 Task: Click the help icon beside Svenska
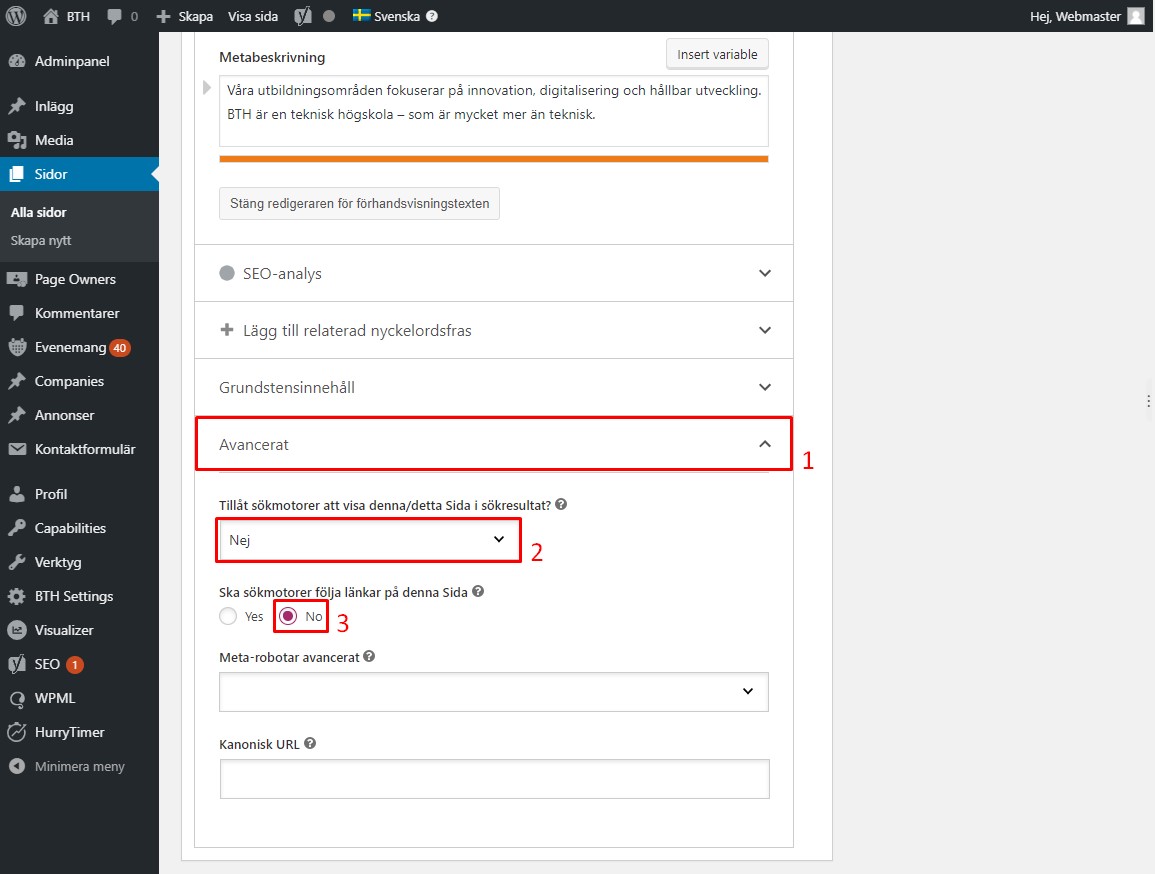(x=432, y=16)
